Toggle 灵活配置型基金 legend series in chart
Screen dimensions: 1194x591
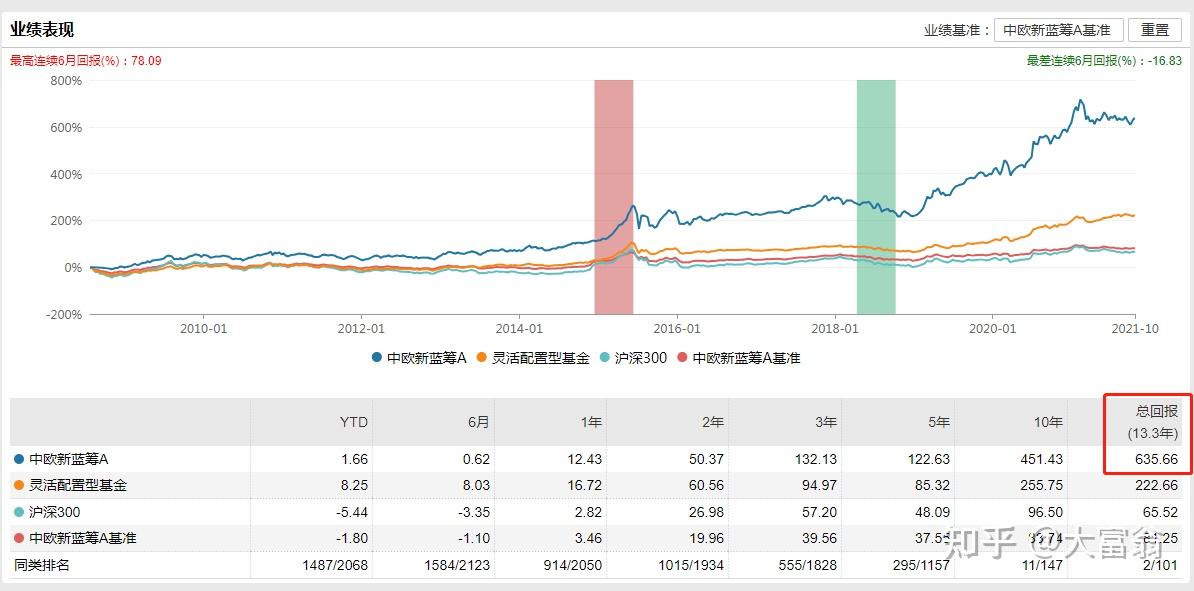(x=533, y=358)
